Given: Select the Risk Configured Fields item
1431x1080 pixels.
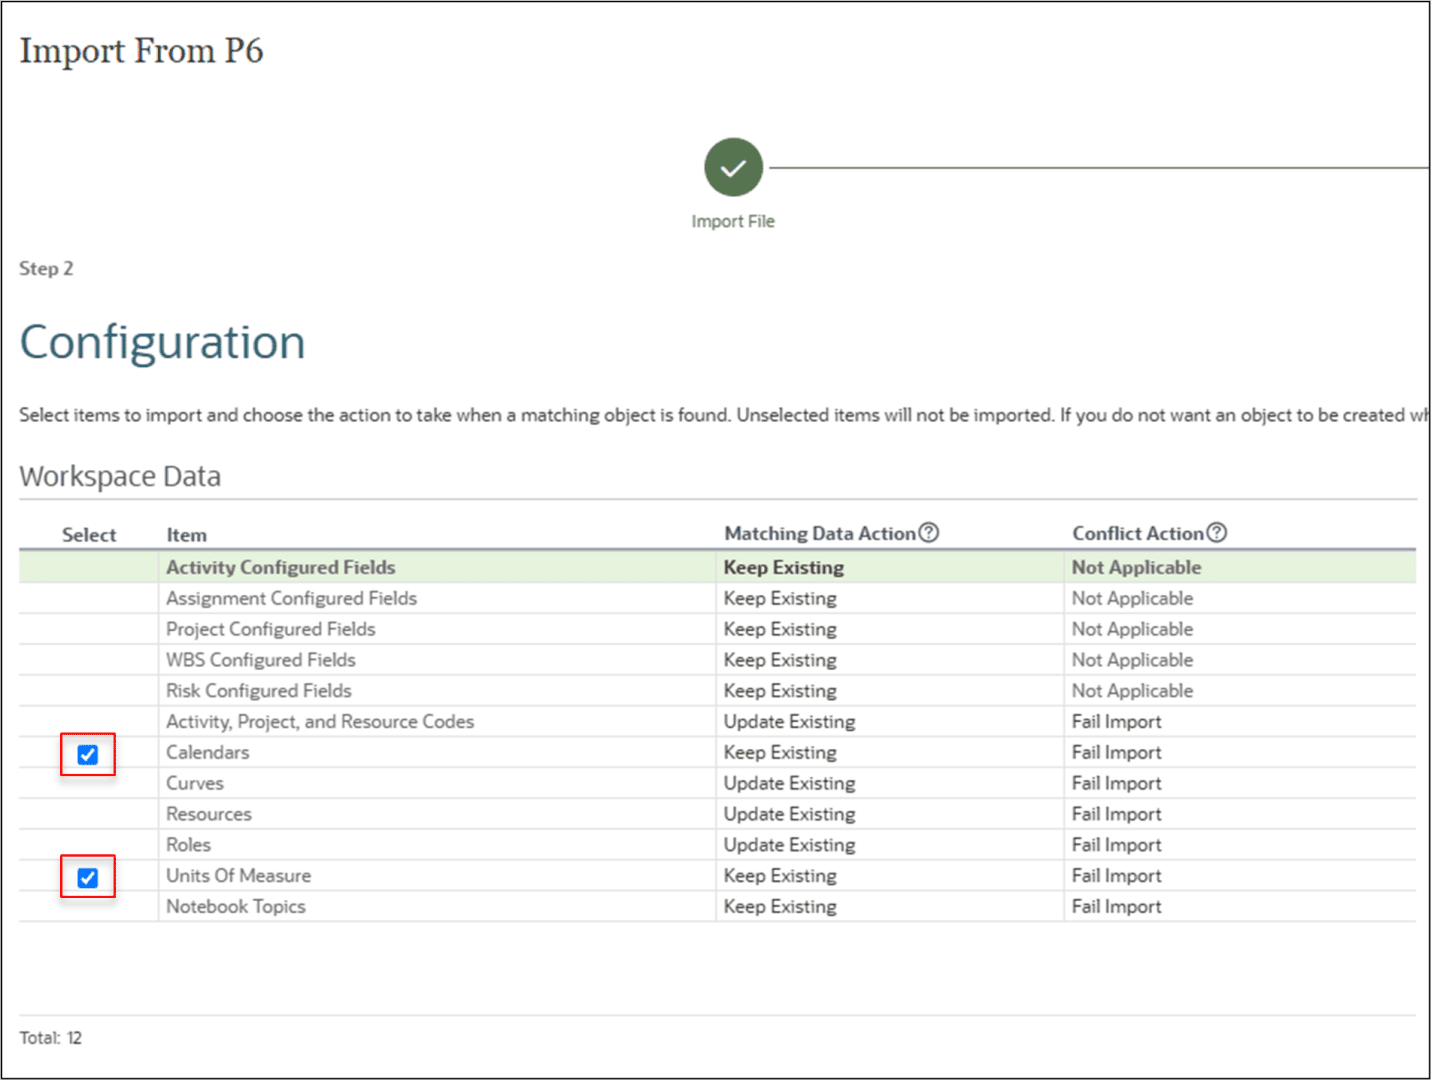Looking at the screenshot, I should coord(258,691).
